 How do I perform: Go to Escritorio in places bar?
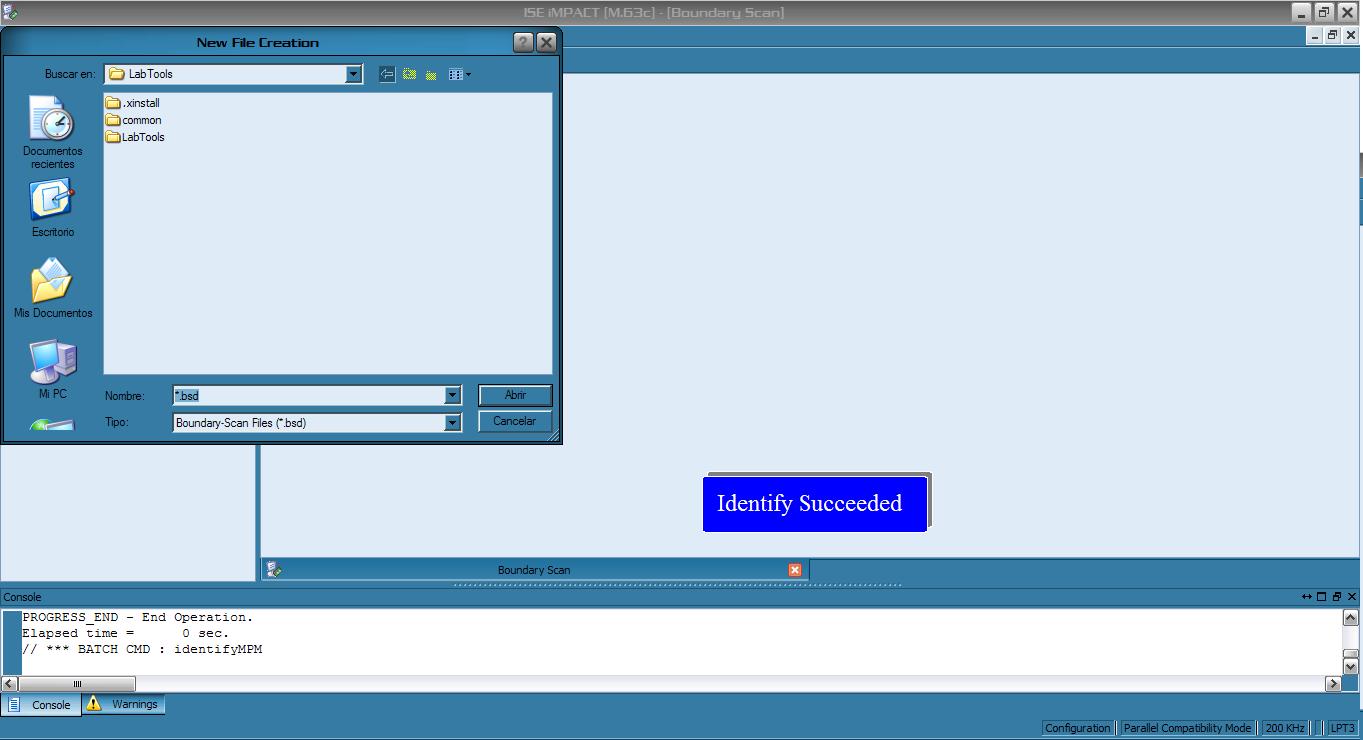click(52, 209)
